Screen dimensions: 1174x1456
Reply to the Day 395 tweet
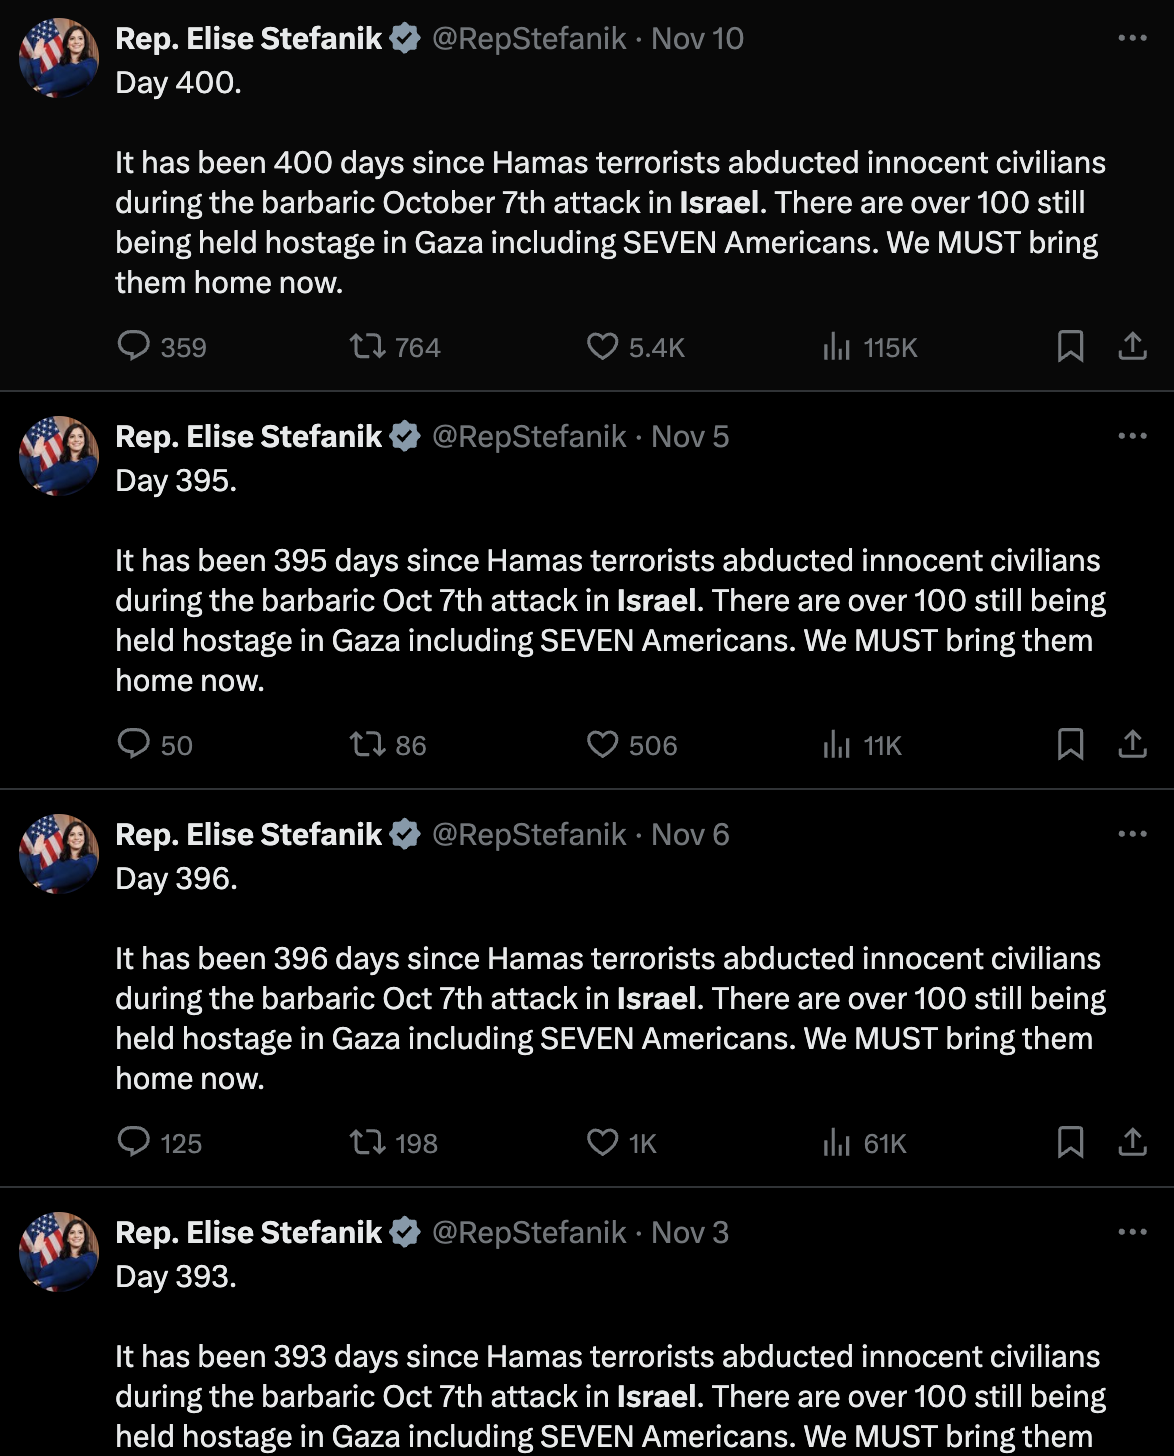pos(134,744)
